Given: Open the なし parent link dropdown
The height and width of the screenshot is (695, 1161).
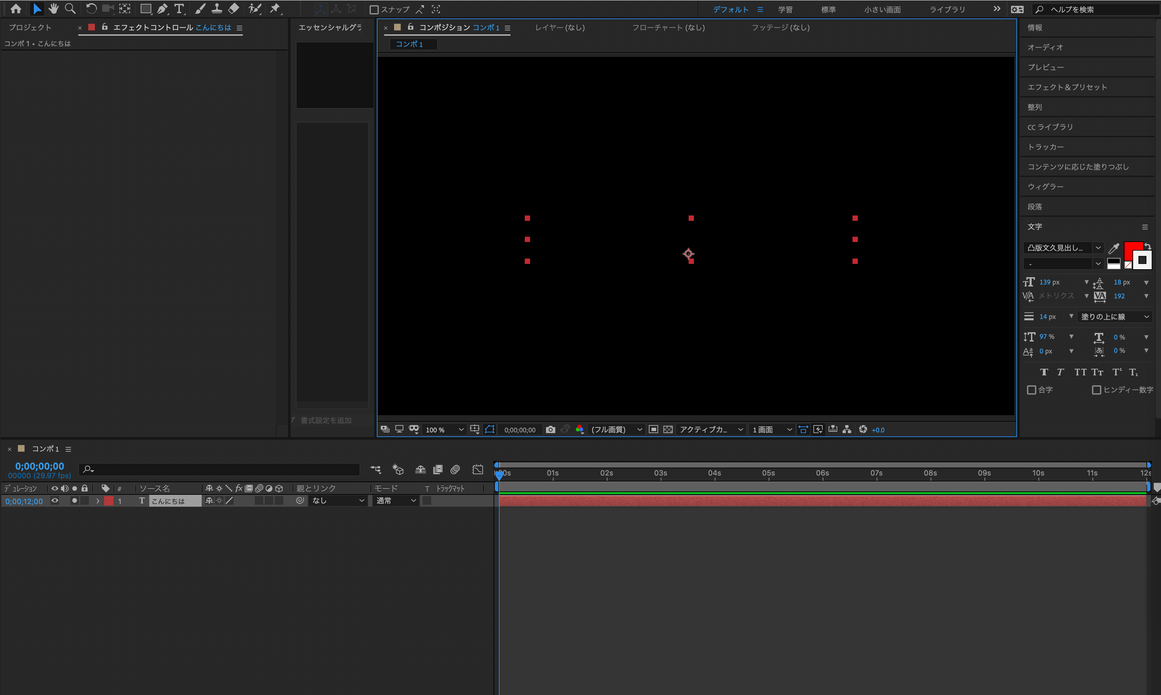Looking at the screenshot, I should [338, 501].
